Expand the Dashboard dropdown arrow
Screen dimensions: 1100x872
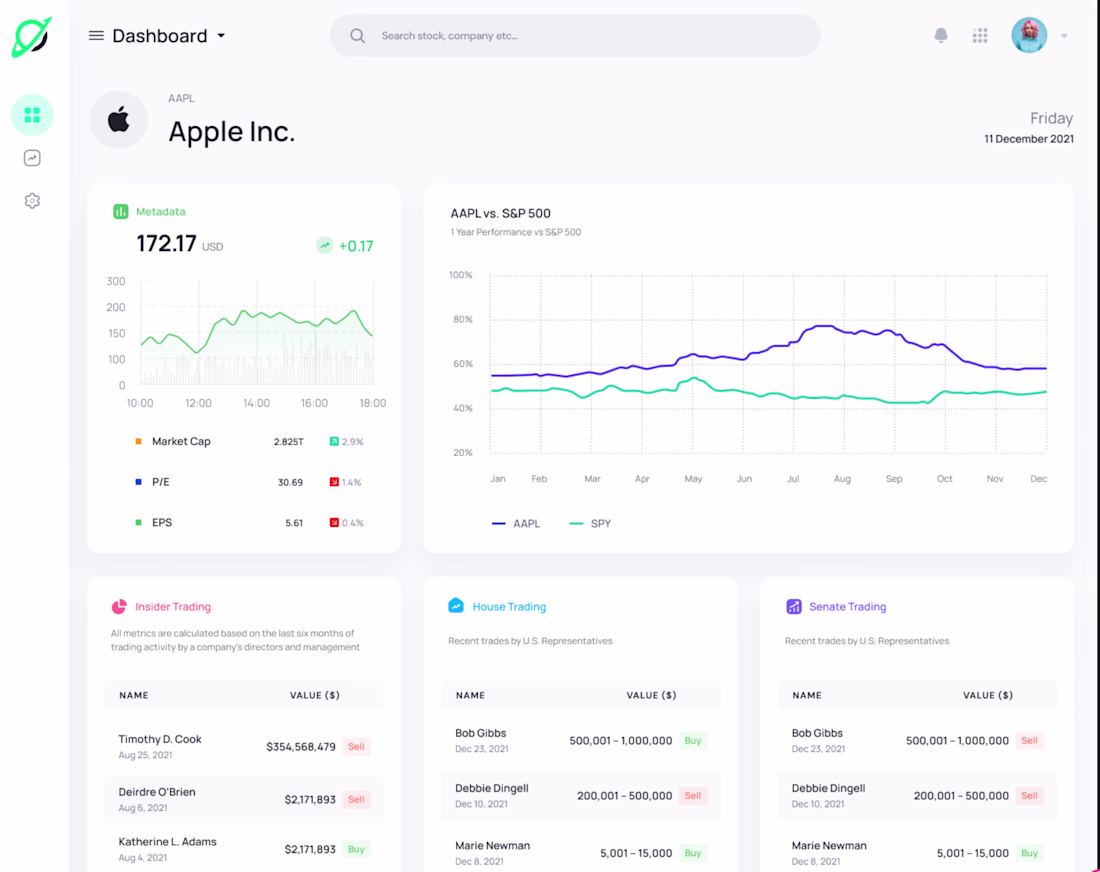tap(221, 36)
